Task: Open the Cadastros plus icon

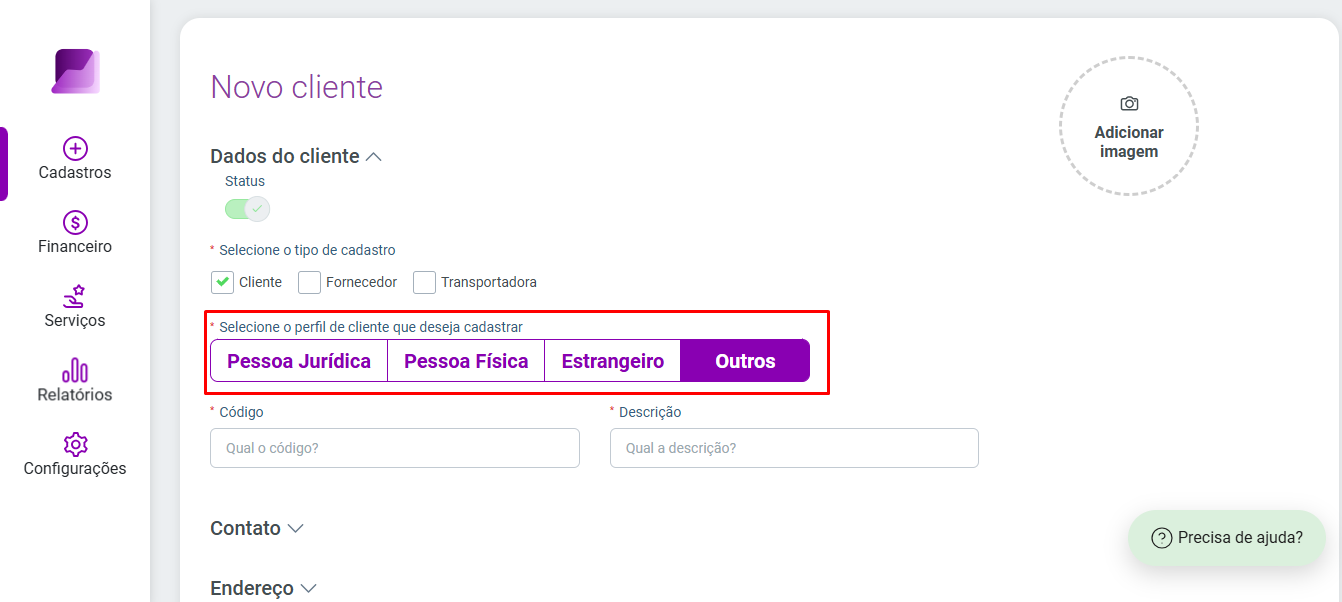Action: click(x=75, y=148)
